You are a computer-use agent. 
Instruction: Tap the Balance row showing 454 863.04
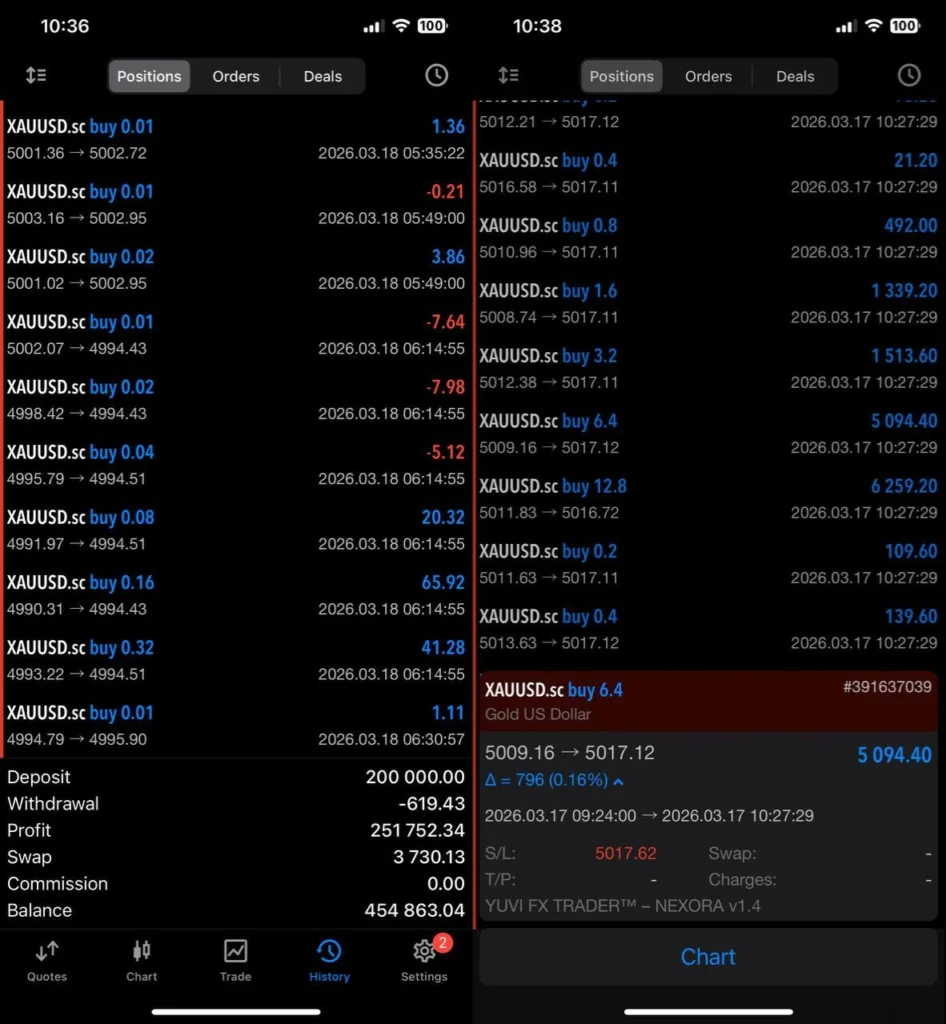pyautogui.click(x=236, y=910)
